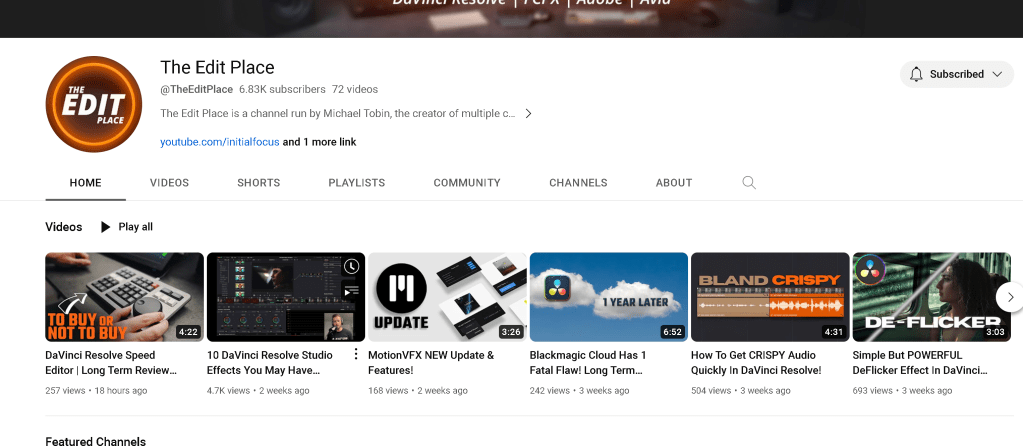Image resolution: width=1023 pixels, height=446 pixels.
Task: Click '242 views • 3 weeks ago' text
Action: coord(579,391)
